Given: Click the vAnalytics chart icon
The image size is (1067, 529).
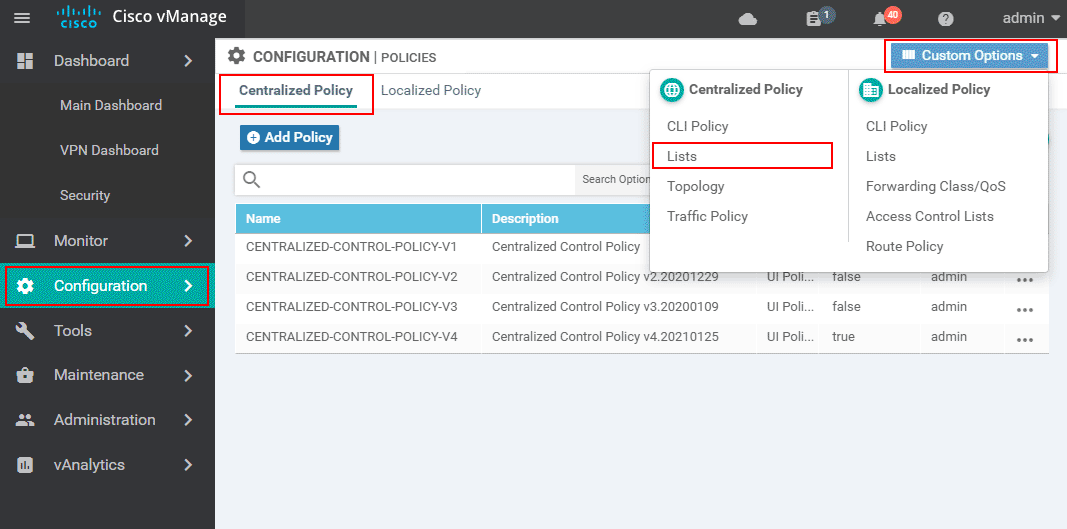Looking at the screenshot, I should coord(26,465).
